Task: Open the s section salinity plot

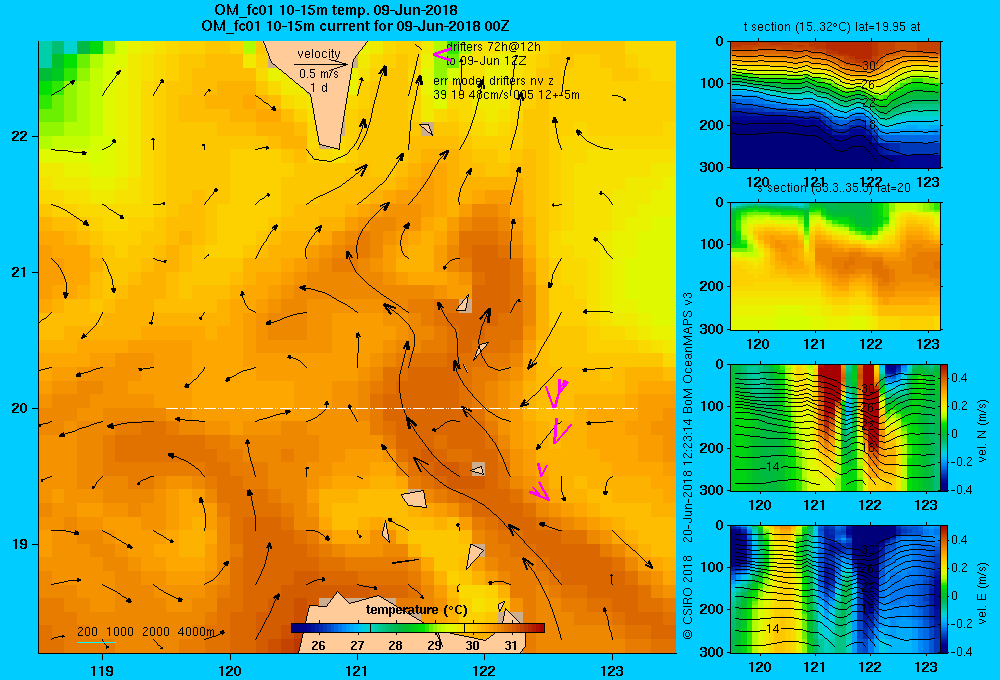Action: click(835, 266)
